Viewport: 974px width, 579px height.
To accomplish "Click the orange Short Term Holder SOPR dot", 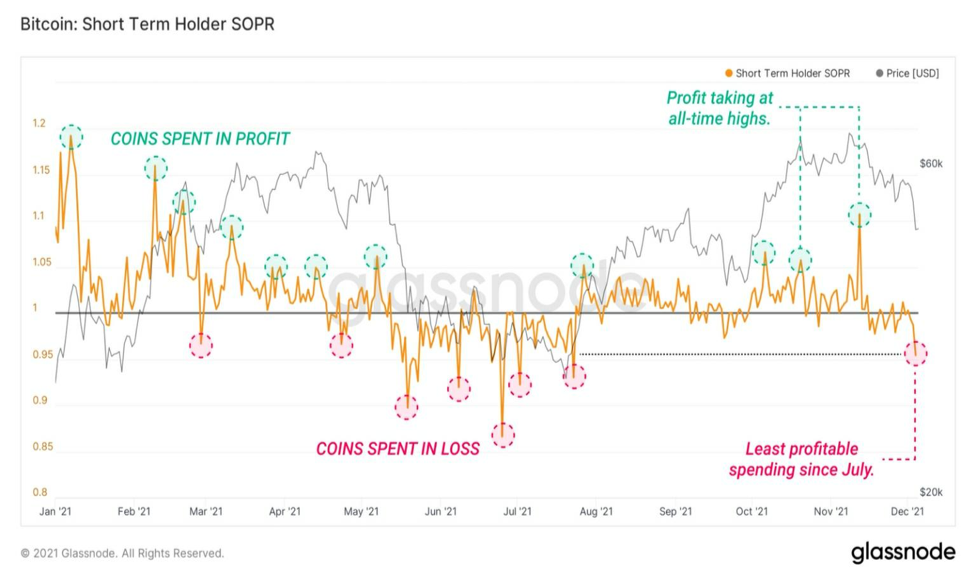I will coord(729,73).
